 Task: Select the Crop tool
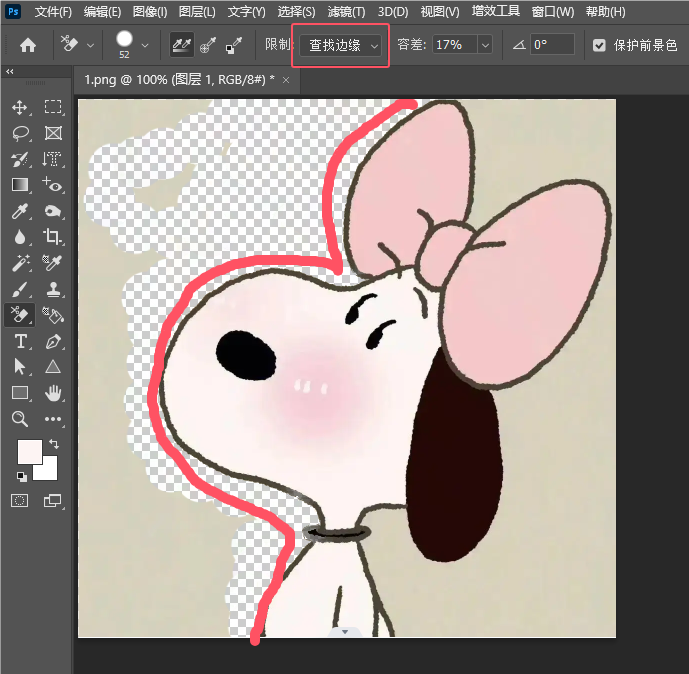click(x=53, y=237)
